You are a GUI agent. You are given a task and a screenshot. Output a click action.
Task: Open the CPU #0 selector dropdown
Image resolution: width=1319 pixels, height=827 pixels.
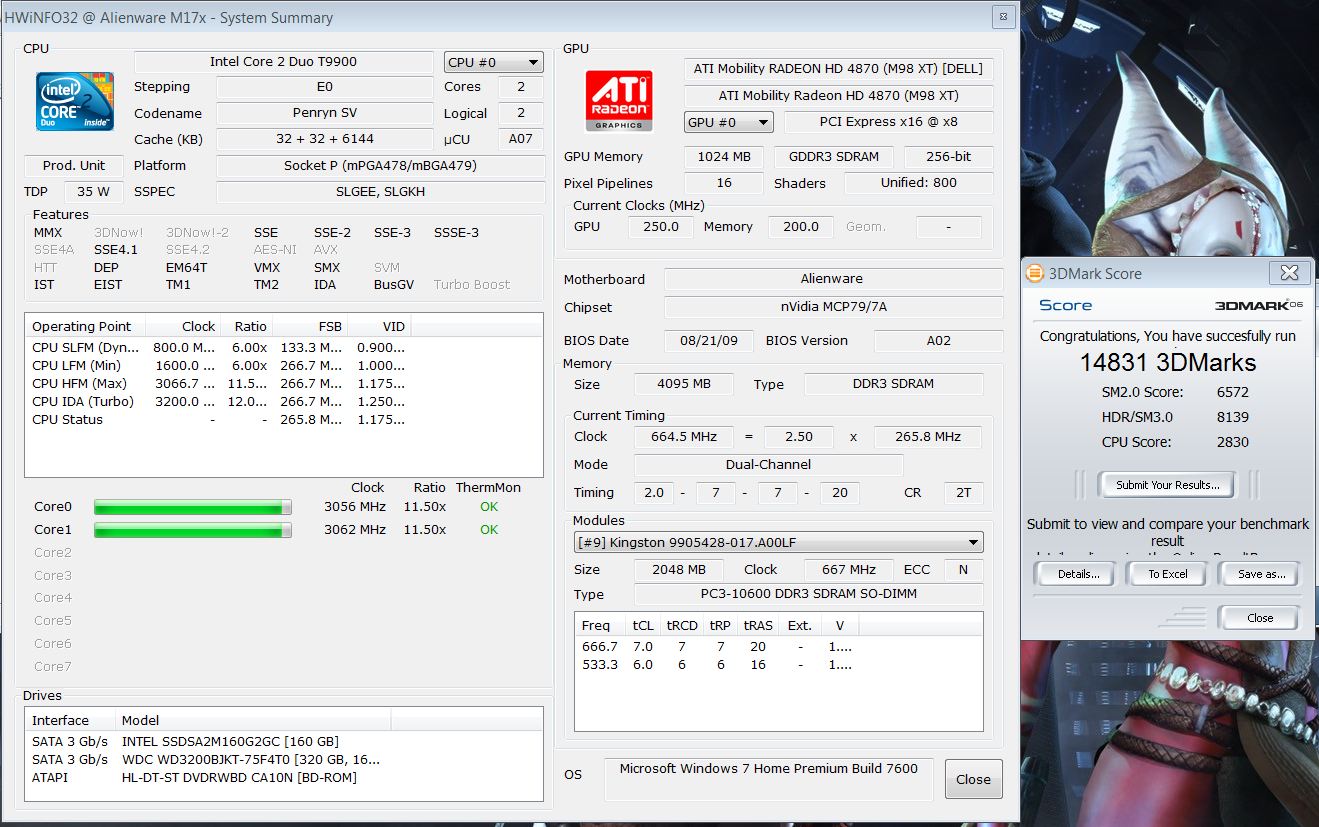coord(494,62)
